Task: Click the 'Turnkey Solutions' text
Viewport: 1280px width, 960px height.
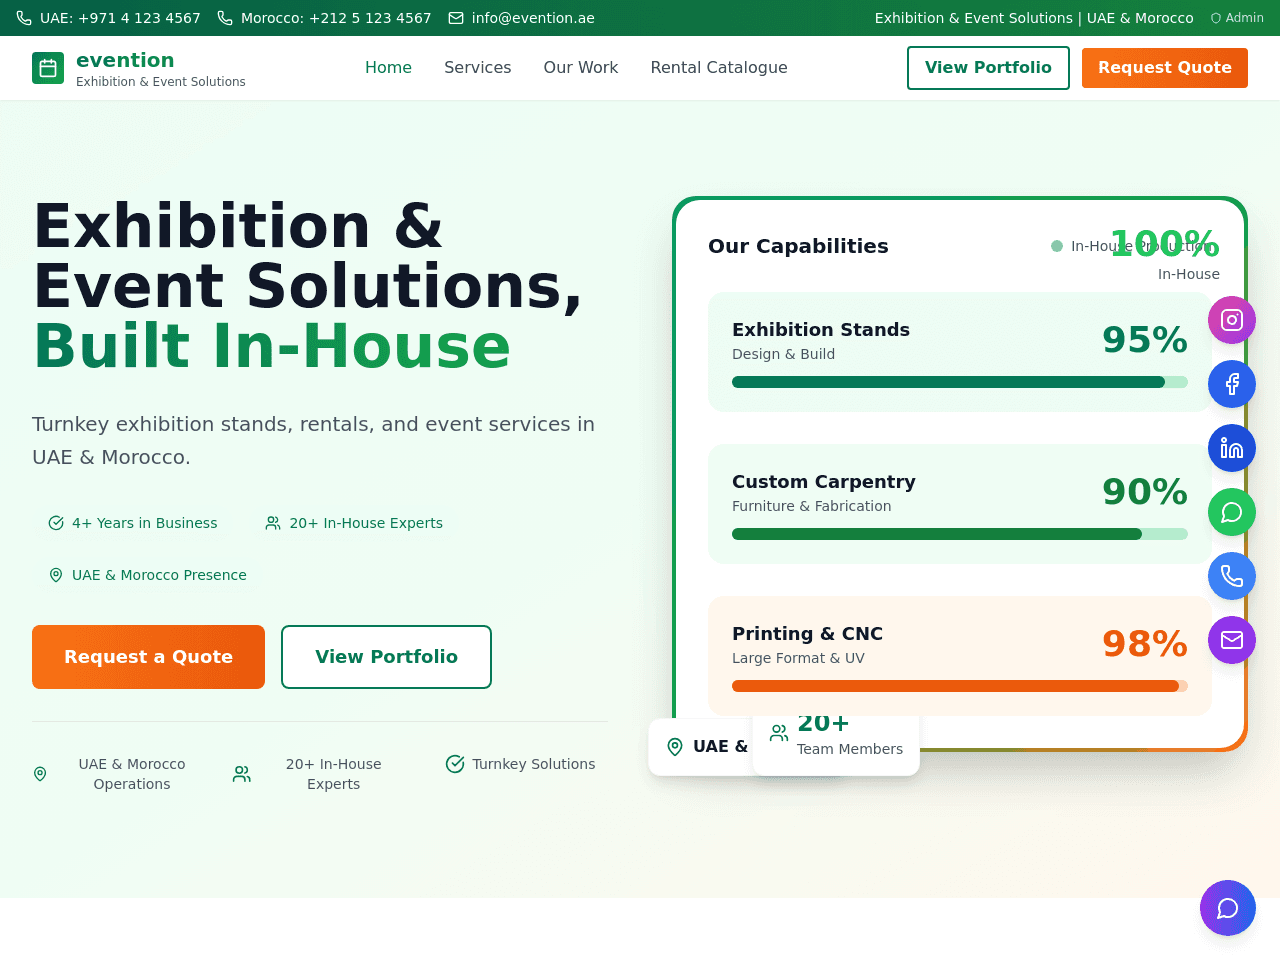Action: (x=534, y=764)
